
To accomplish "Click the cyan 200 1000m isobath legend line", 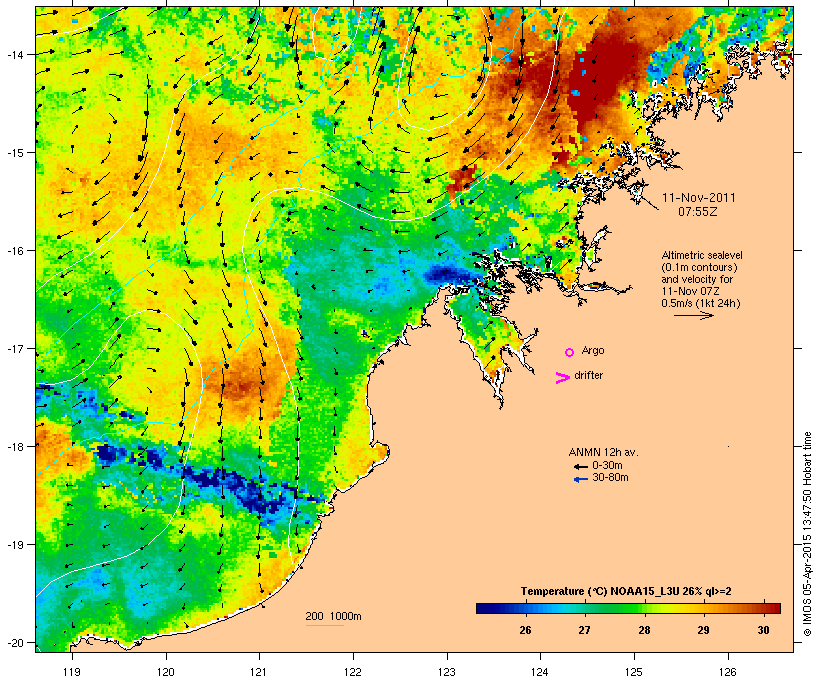I will [325, 625].
